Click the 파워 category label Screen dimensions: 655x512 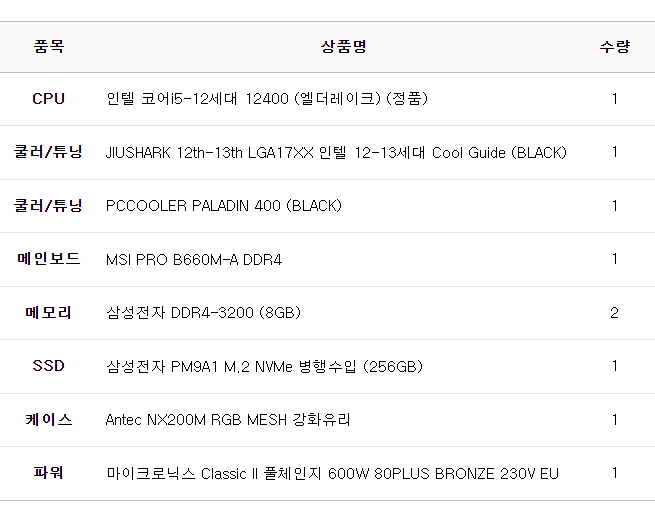pos(48,473)
